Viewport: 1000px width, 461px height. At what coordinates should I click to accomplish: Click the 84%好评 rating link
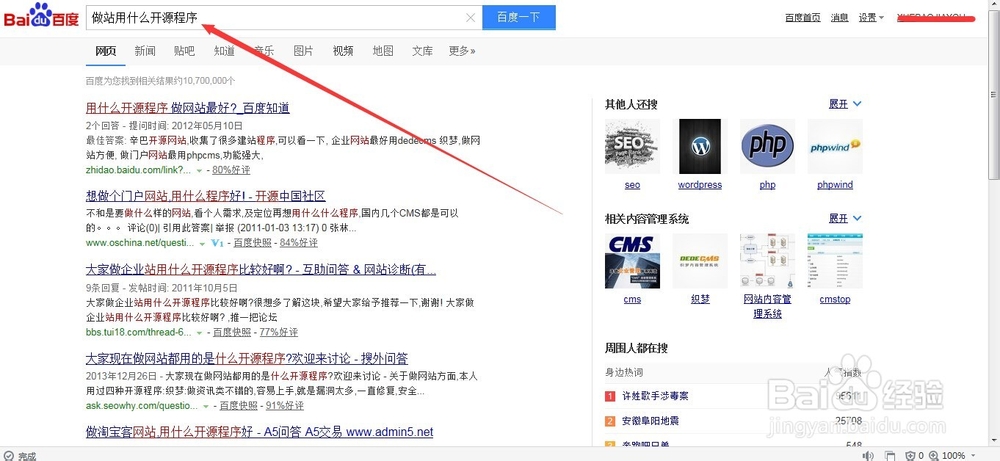click(x=298, y=243)
